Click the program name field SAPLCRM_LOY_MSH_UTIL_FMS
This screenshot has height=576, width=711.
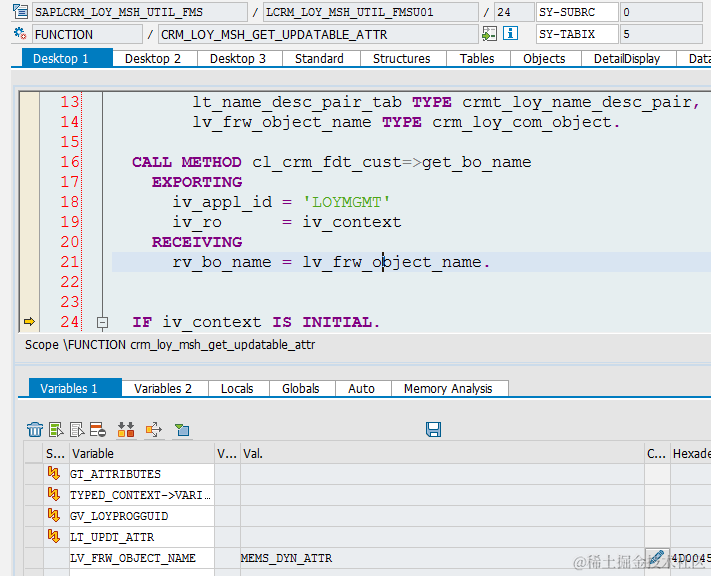(140, 12)
